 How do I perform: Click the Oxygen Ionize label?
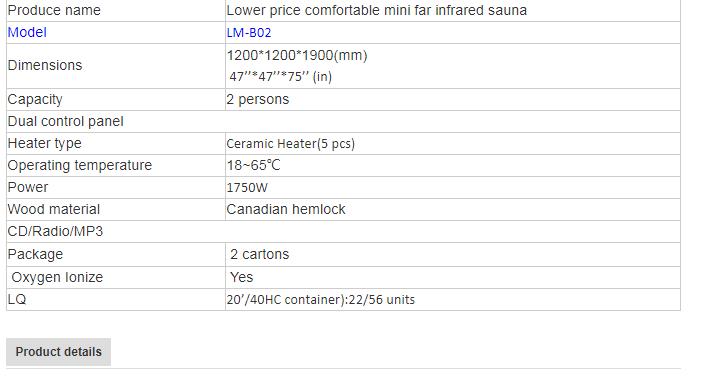tap(57, 277)
